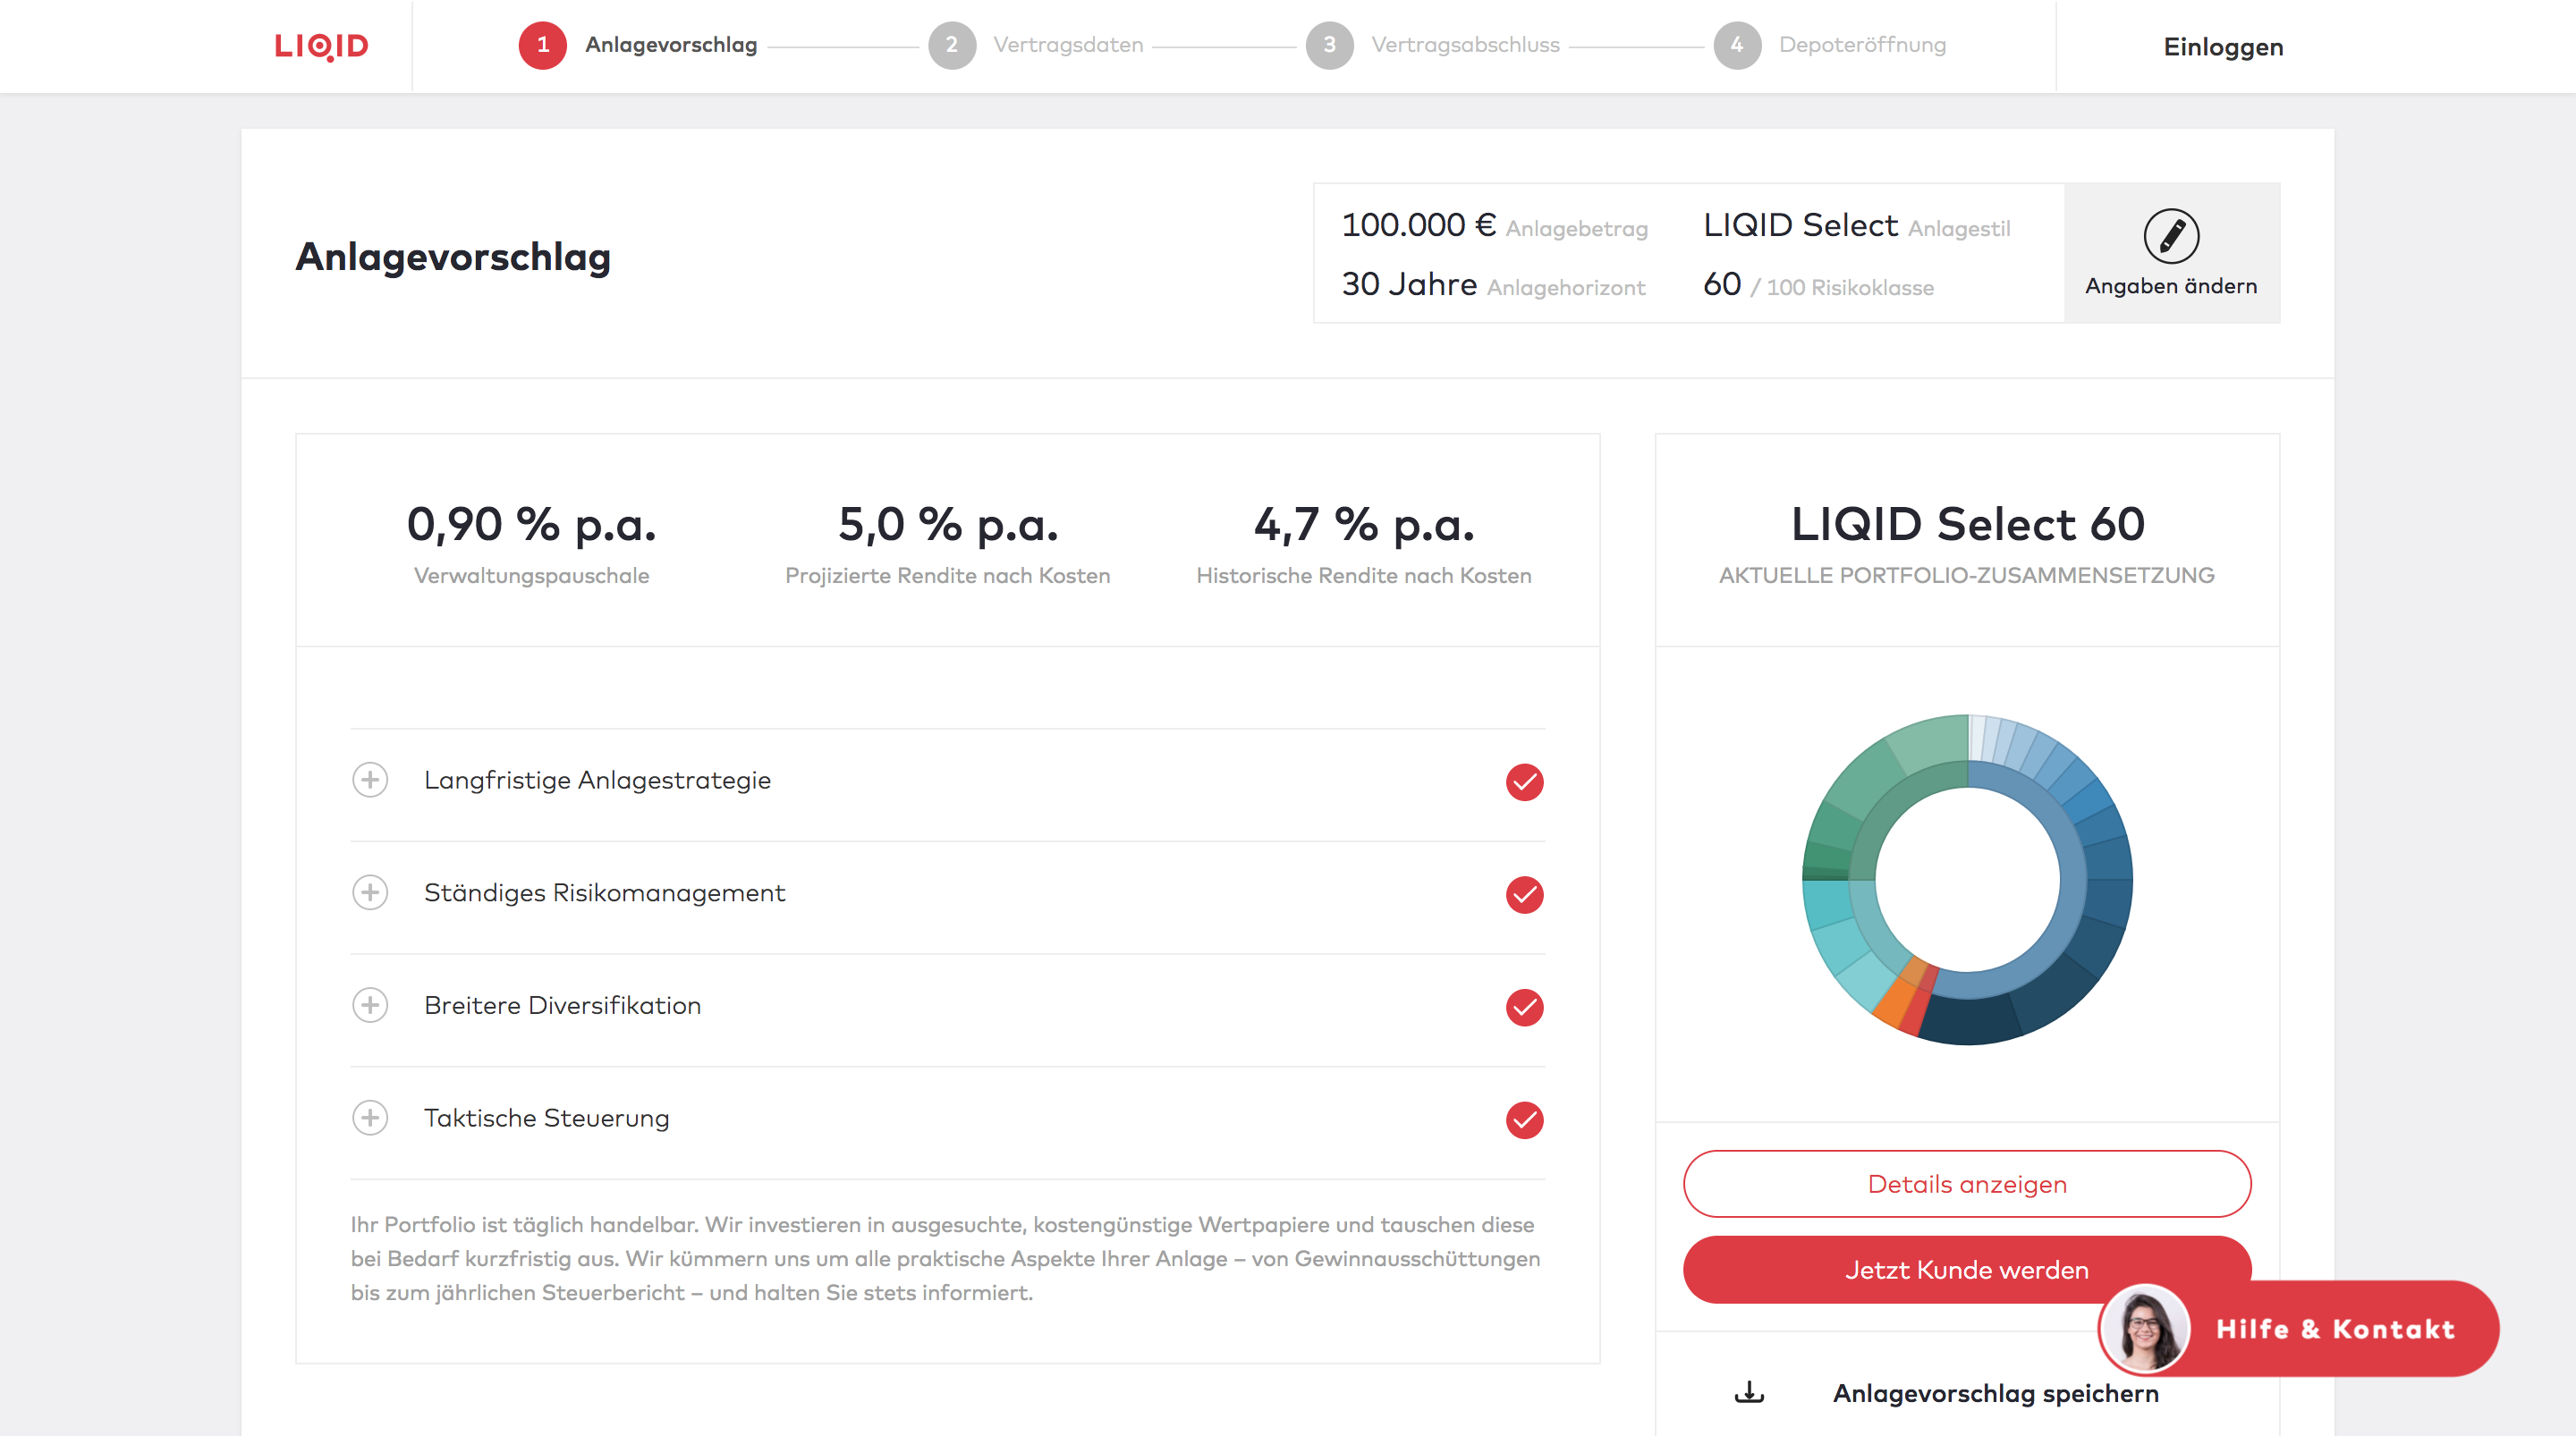Click Einloggen to log in
Viewport: 2576px width, 1436px height.
pyautogui.click(x=2223, y=47)
